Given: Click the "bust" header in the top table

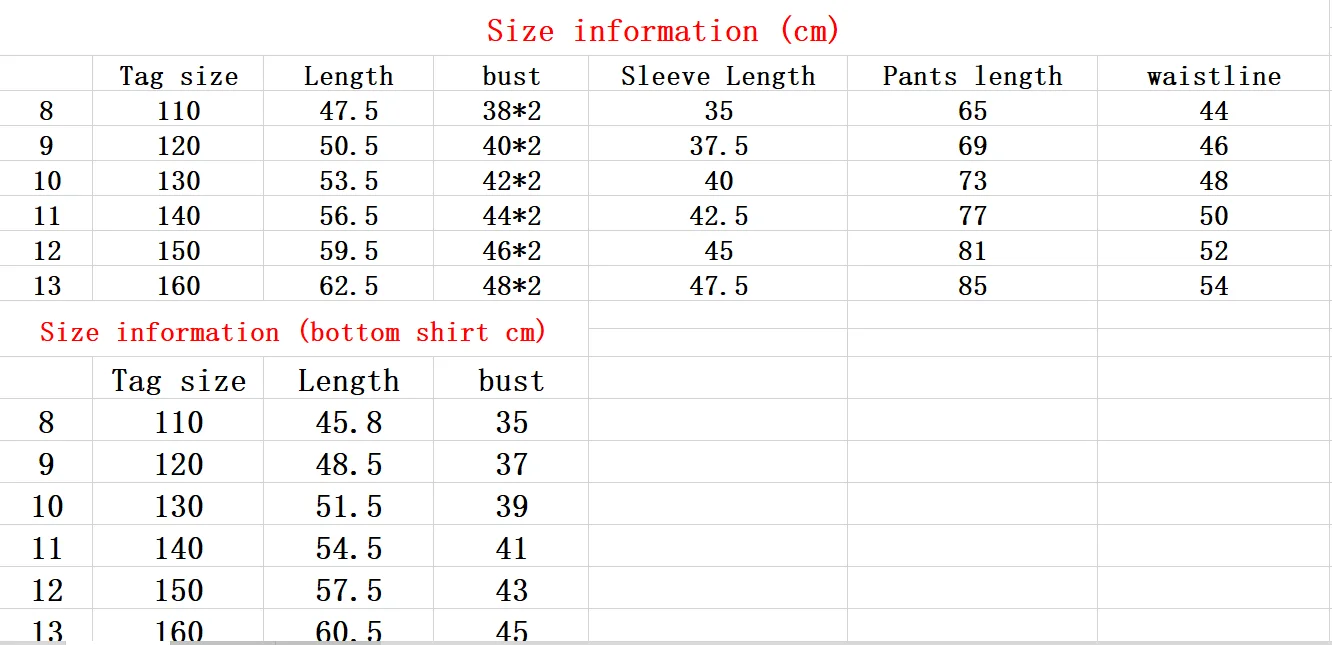Looking at the screenshot, I should tap(511, 76).
